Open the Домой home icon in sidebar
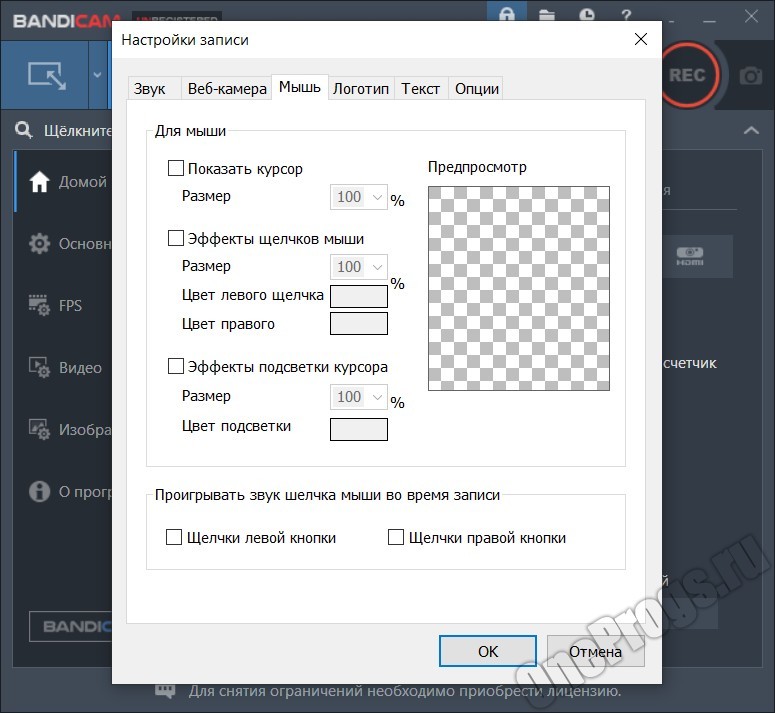The width and height of the screenshot is (775, 713). pos(40,182)
